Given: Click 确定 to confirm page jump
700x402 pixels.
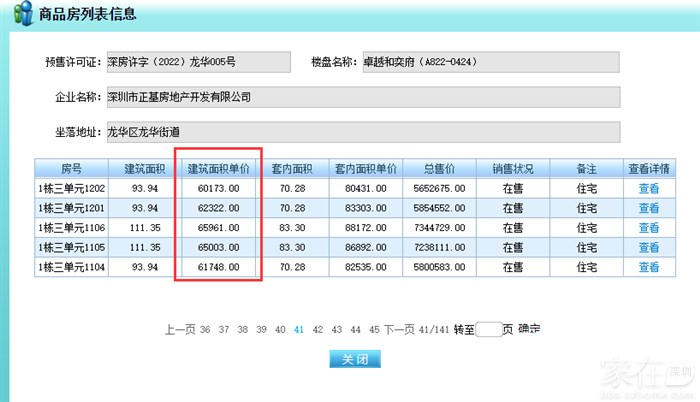Looking at the screenshot, I should (529, 329).
